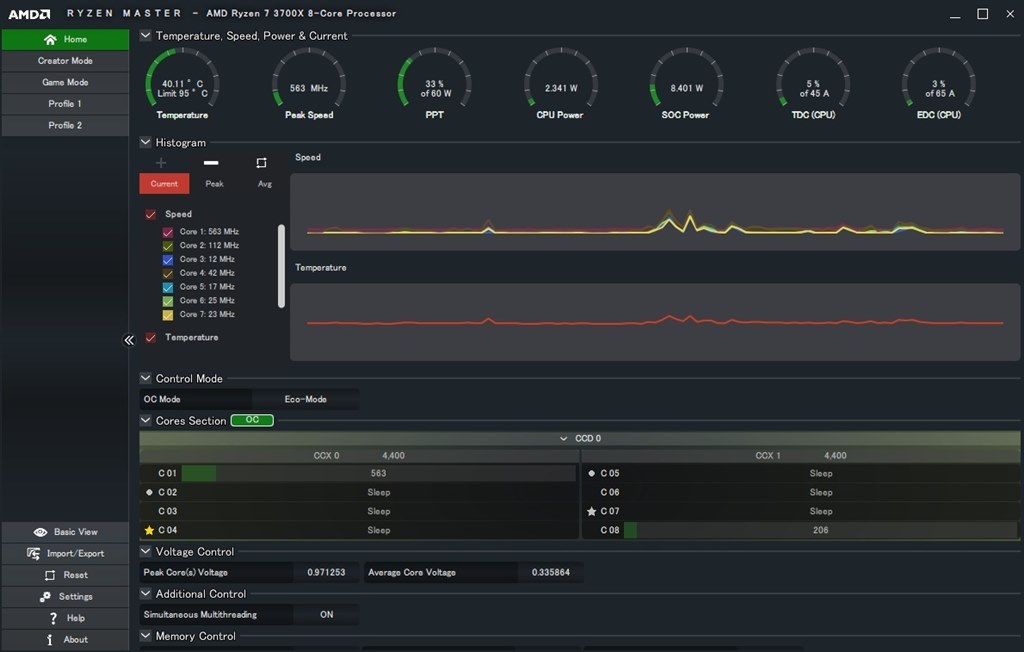The width and height of the screenshot is (1024, 652).
Task: Switch to Basic View
Action: [65, 532]
